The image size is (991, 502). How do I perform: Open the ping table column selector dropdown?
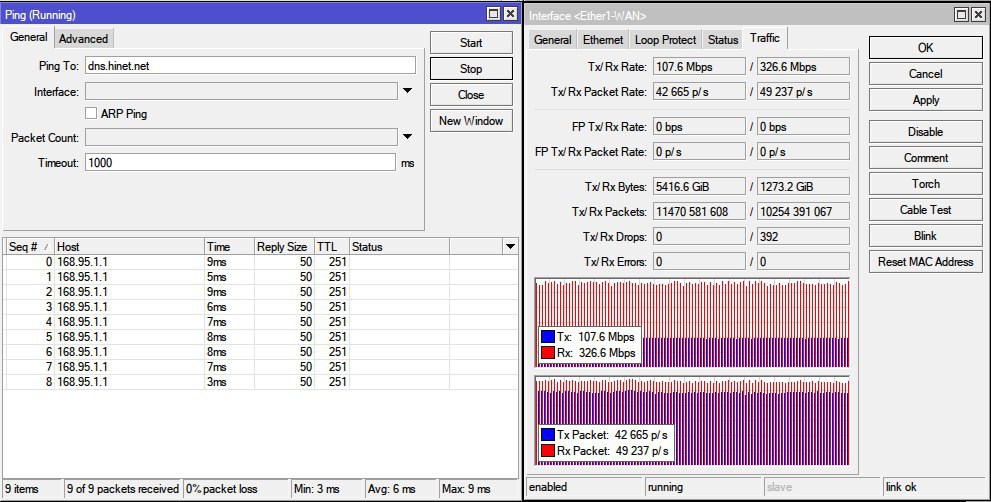tap(510, 247)
